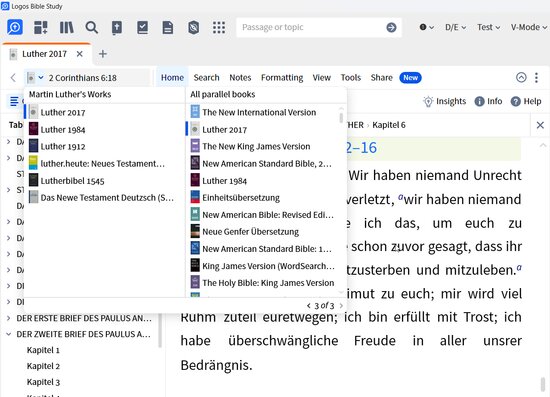Open the Factbook icon in toolbar
The width and height of the screenshot is (550, 397).
click(x=117, y=27)
